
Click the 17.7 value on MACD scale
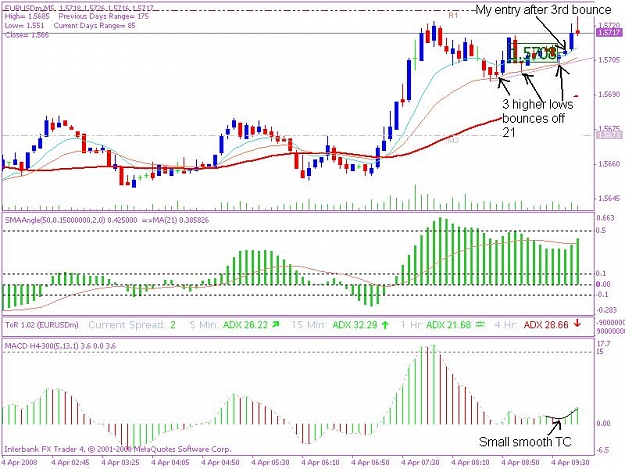point(604,343)
